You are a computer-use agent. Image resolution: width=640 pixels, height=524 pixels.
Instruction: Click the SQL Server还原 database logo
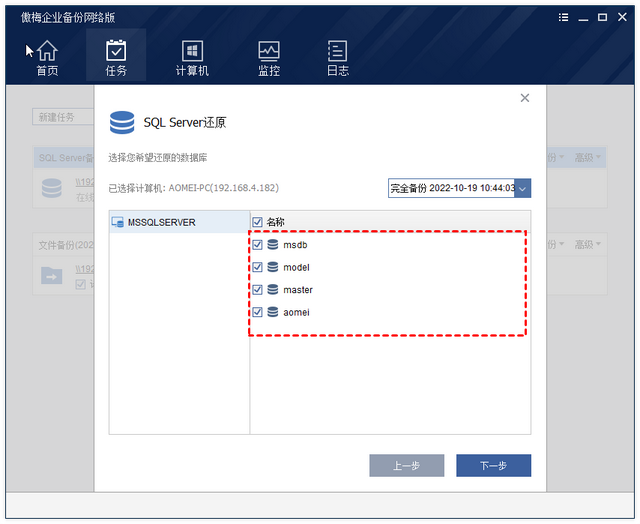tap(122, 122)
